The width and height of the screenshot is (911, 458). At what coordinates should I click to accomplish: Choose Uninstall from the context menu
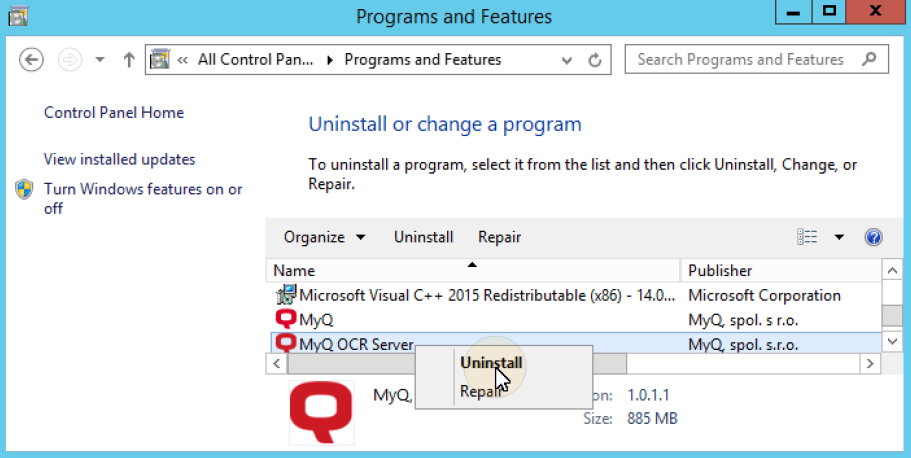click(491, 363)
